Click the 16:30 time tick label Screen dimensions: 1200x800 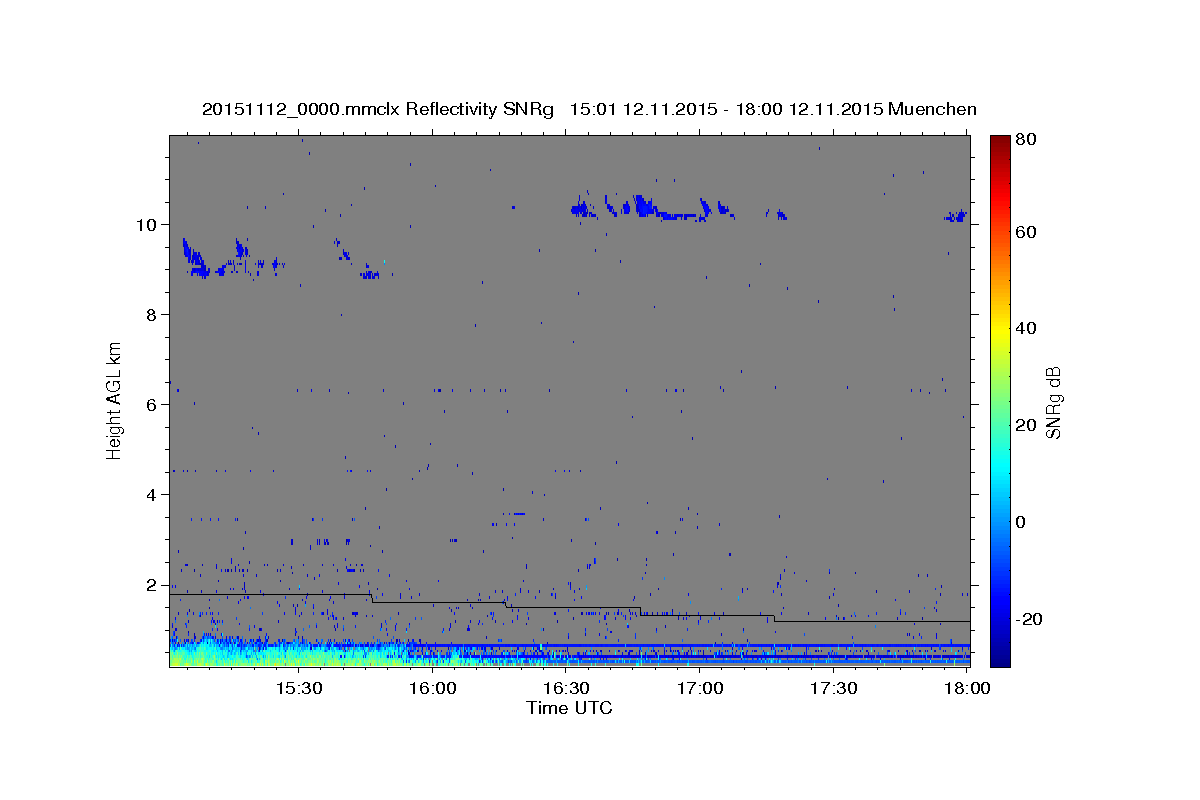coord(566,689)
